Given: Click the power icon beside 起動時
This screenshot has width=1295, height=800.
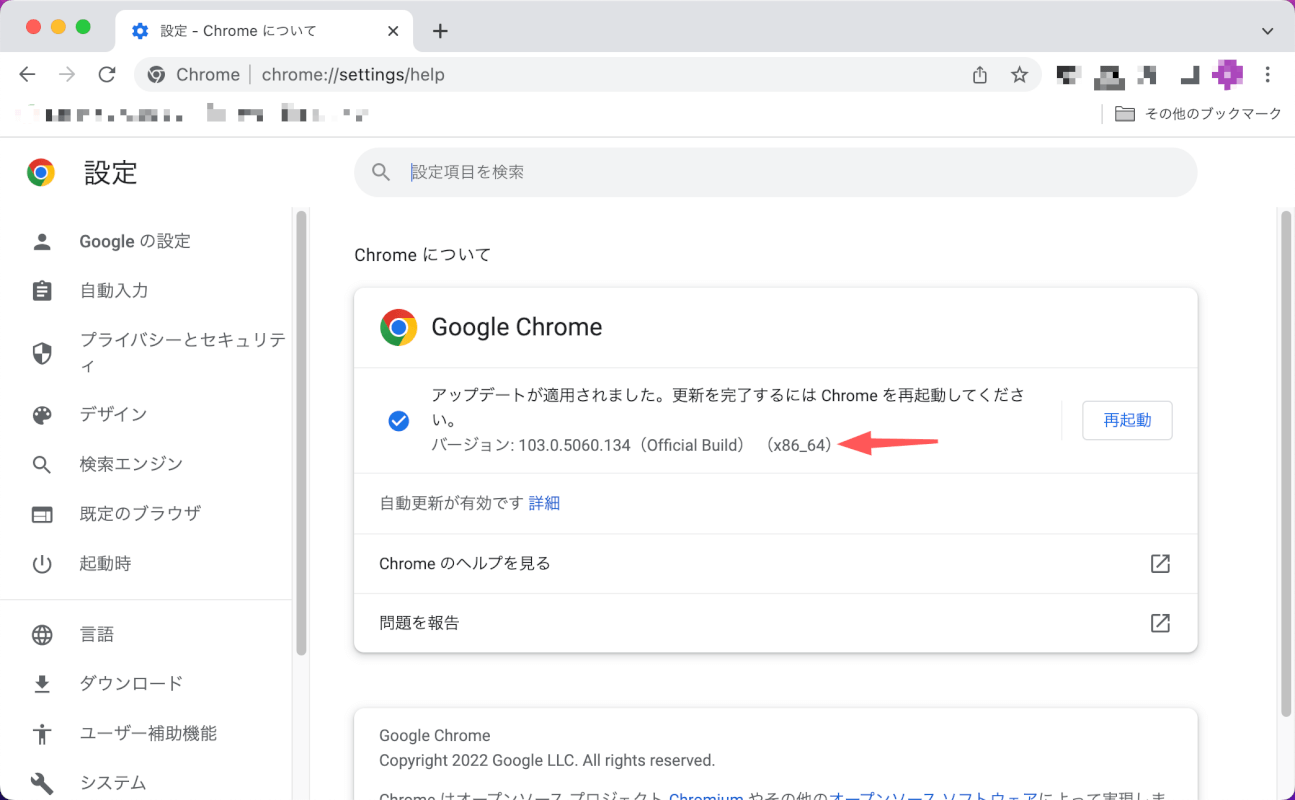Looking at the screenshot, I should click(x=42, y=564).
